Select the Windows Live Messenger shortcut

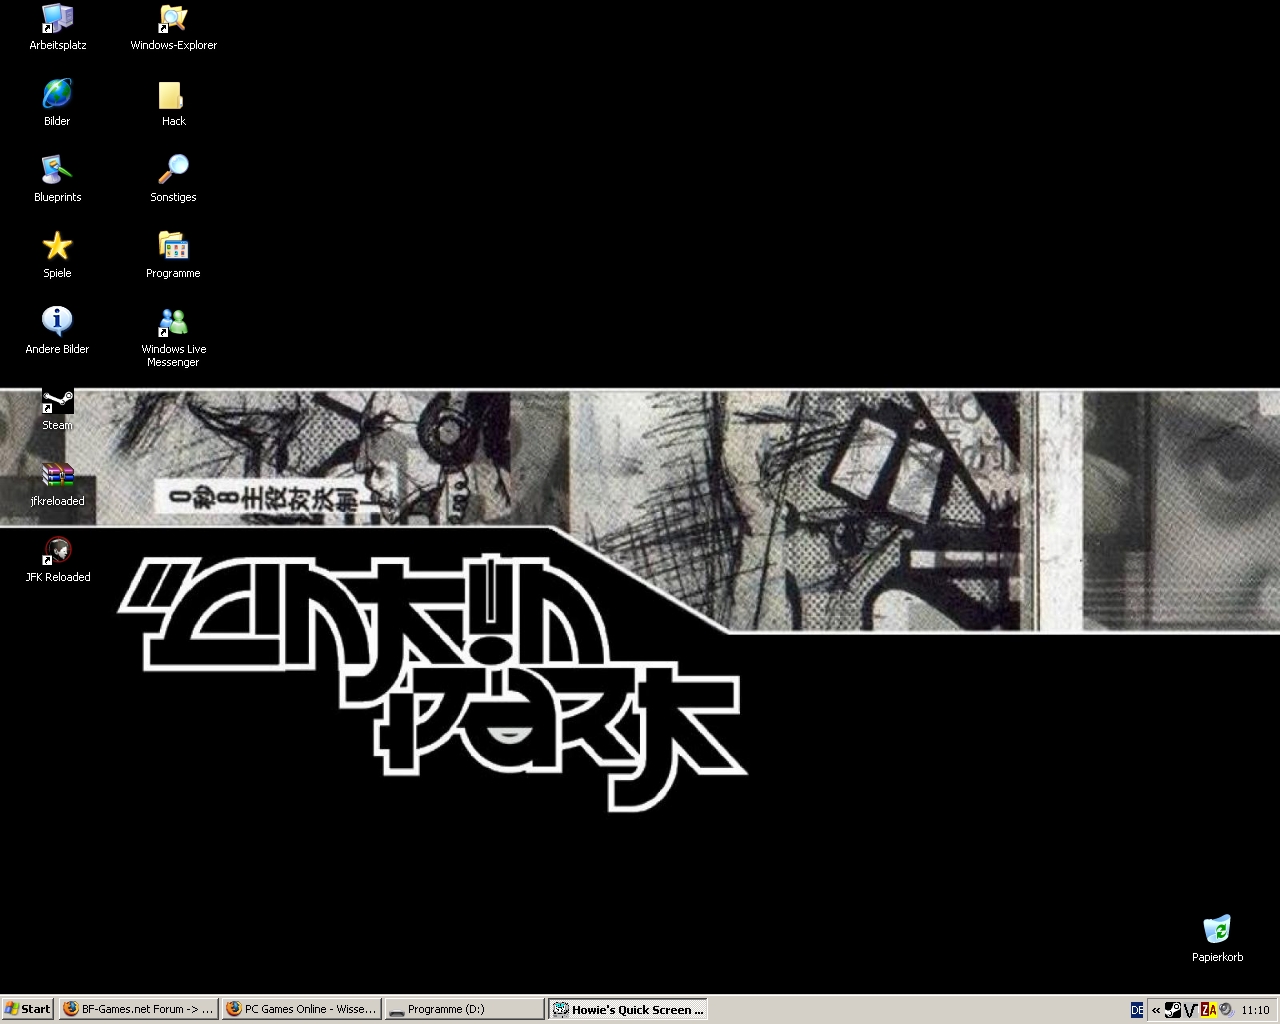173,337
